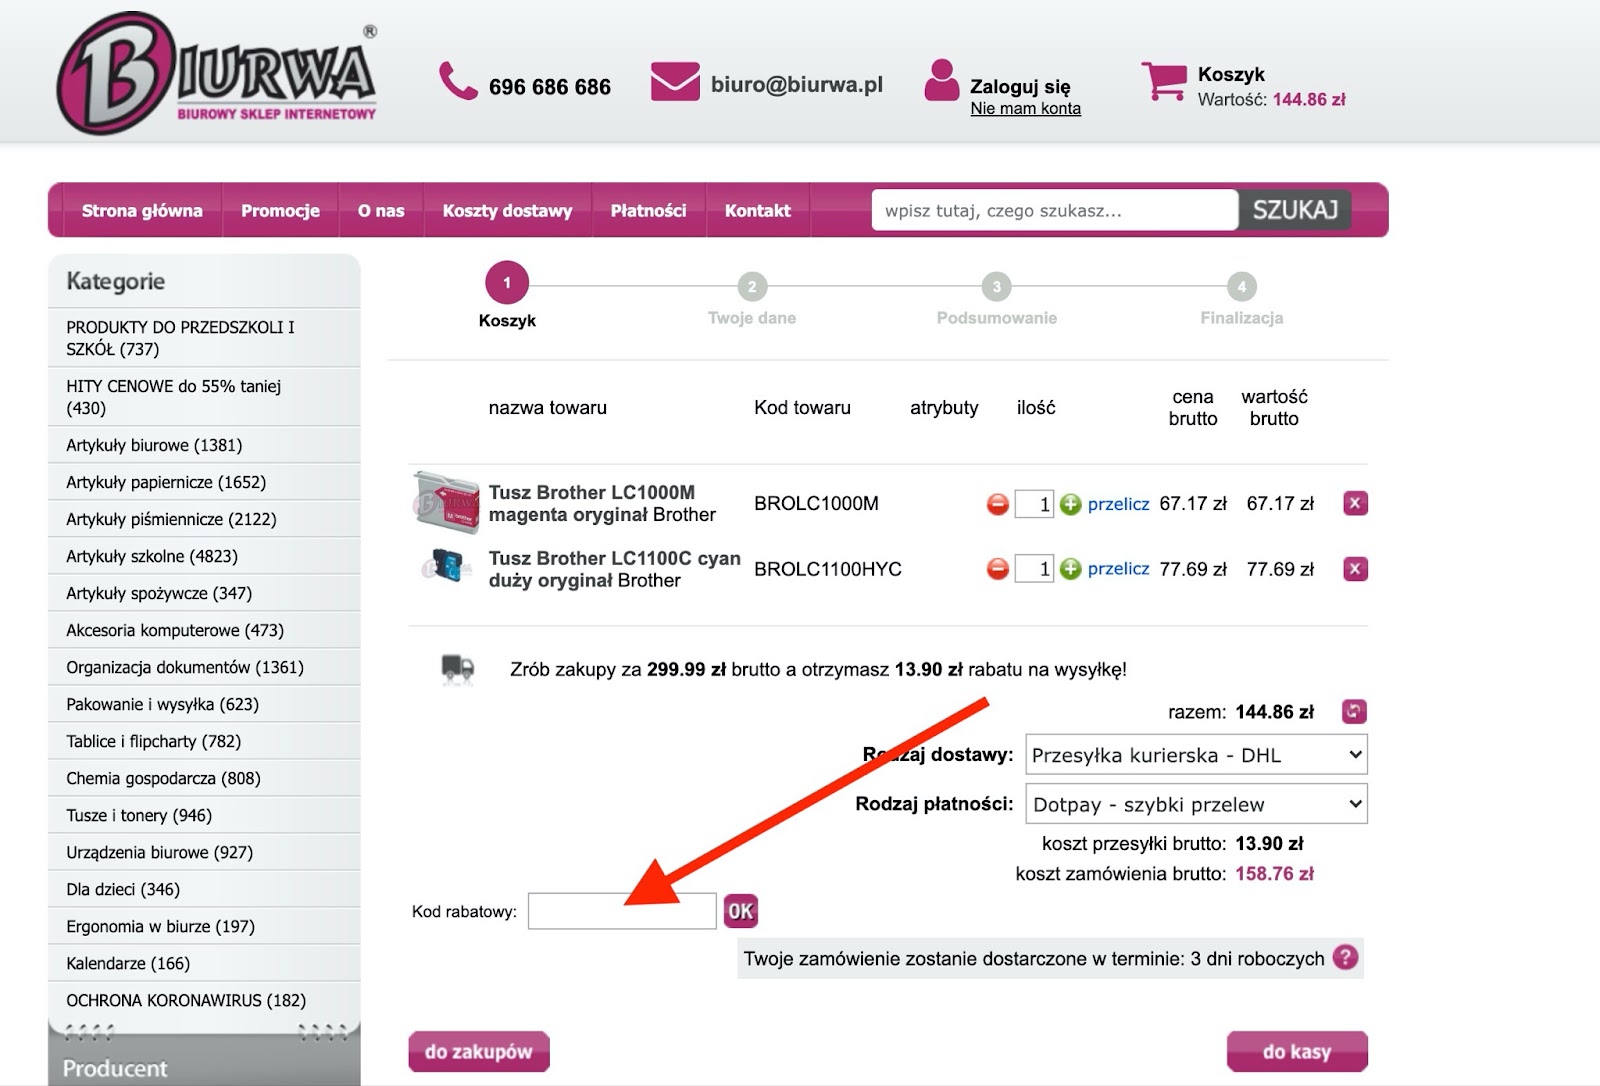Open category Akcesoria komputerowe (473)
This screenshot has width=1600, height=1086.
coord(204,630)
